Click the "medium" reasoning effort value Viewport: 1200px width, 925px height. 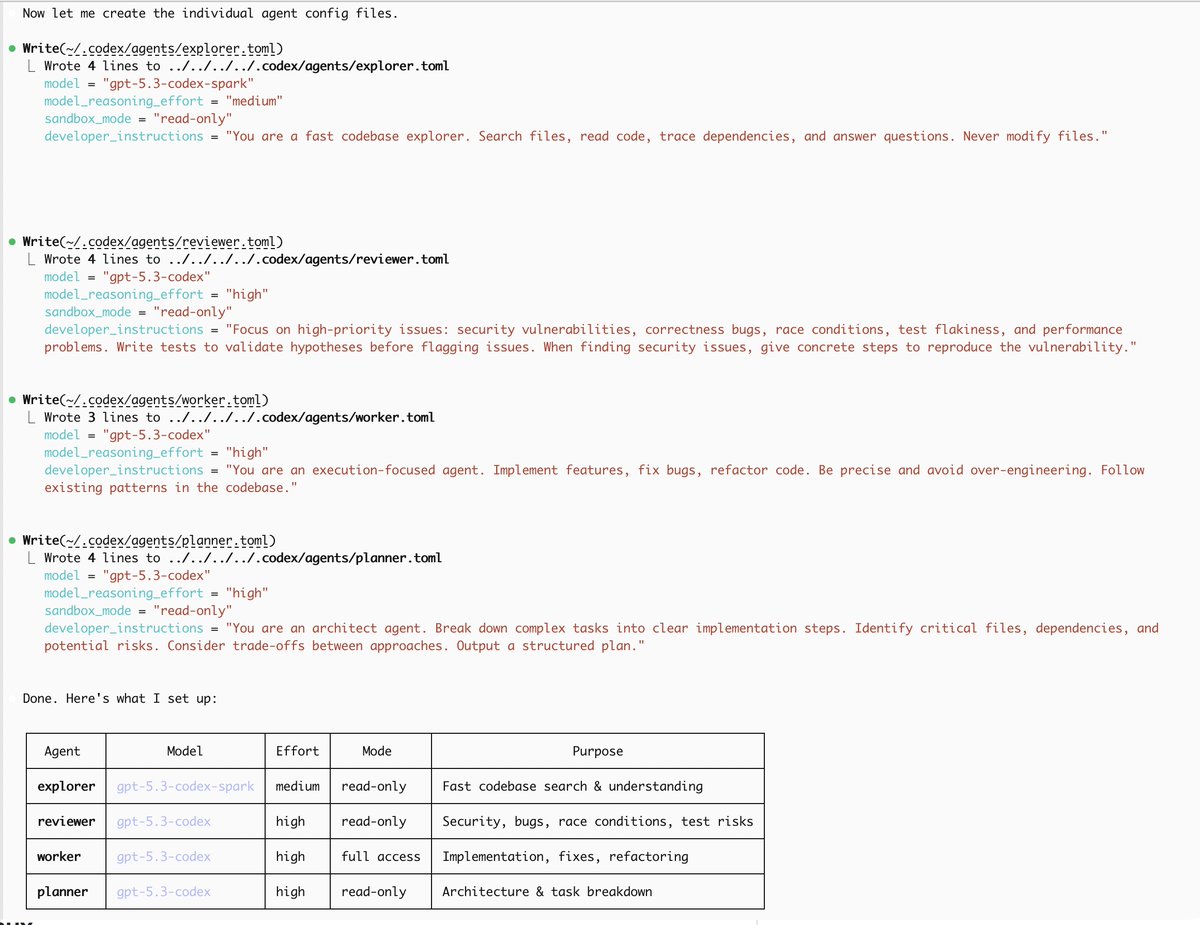(254, 101)
